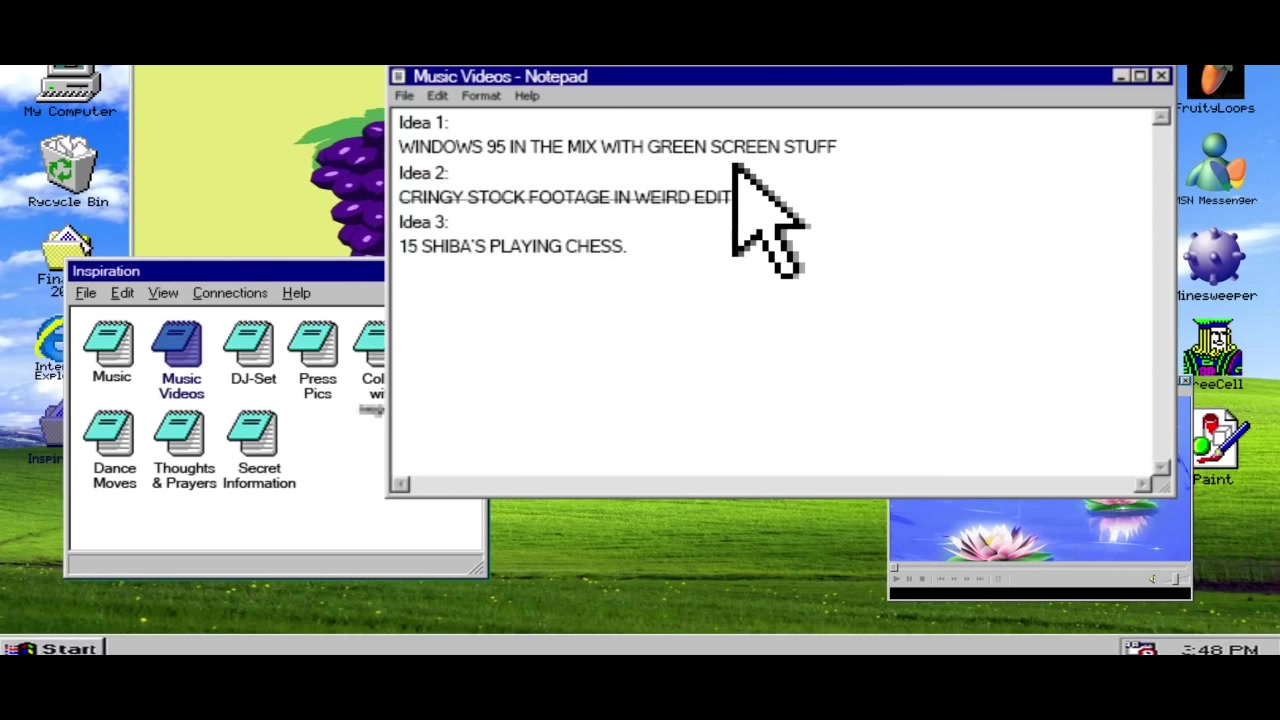
Task: Click Notepad vertical scrollbar up arrow
Action: pos(1161,118)
